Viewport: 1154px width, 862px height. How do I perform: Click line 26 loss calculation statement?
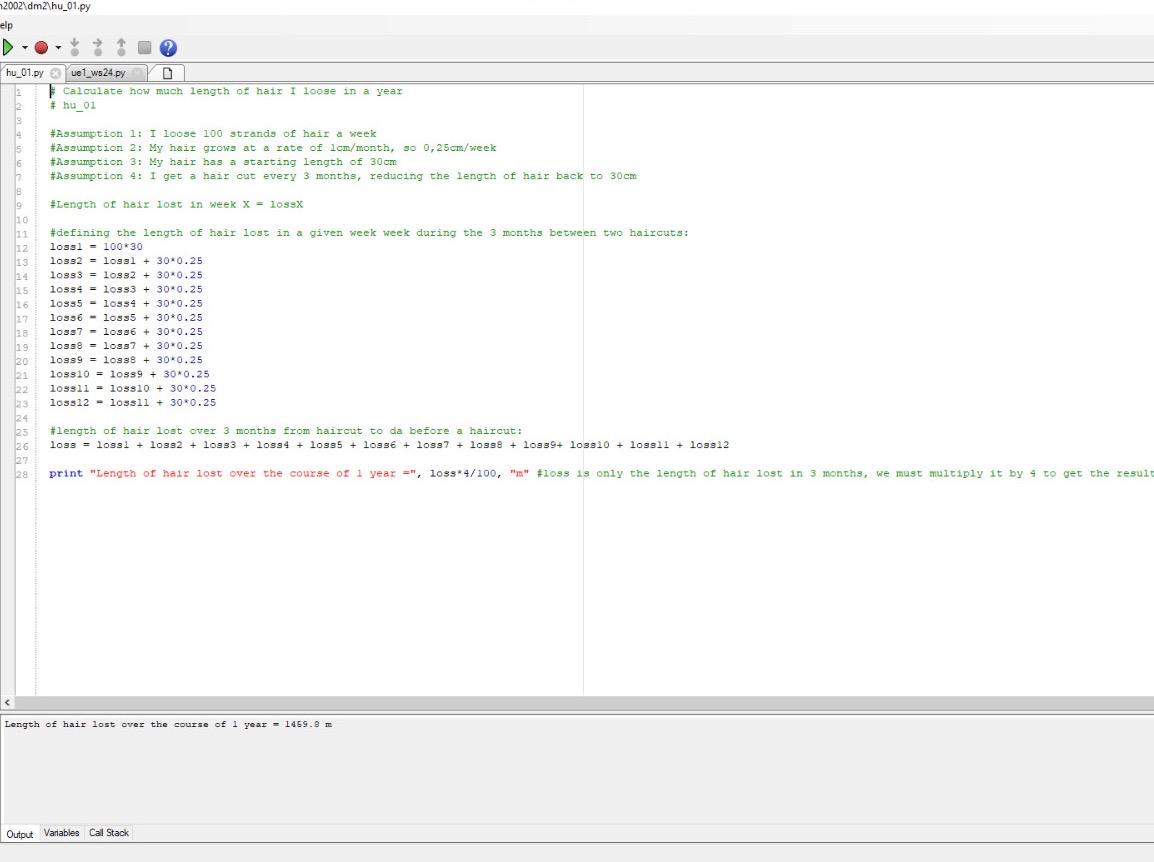[x=390, y=445]
